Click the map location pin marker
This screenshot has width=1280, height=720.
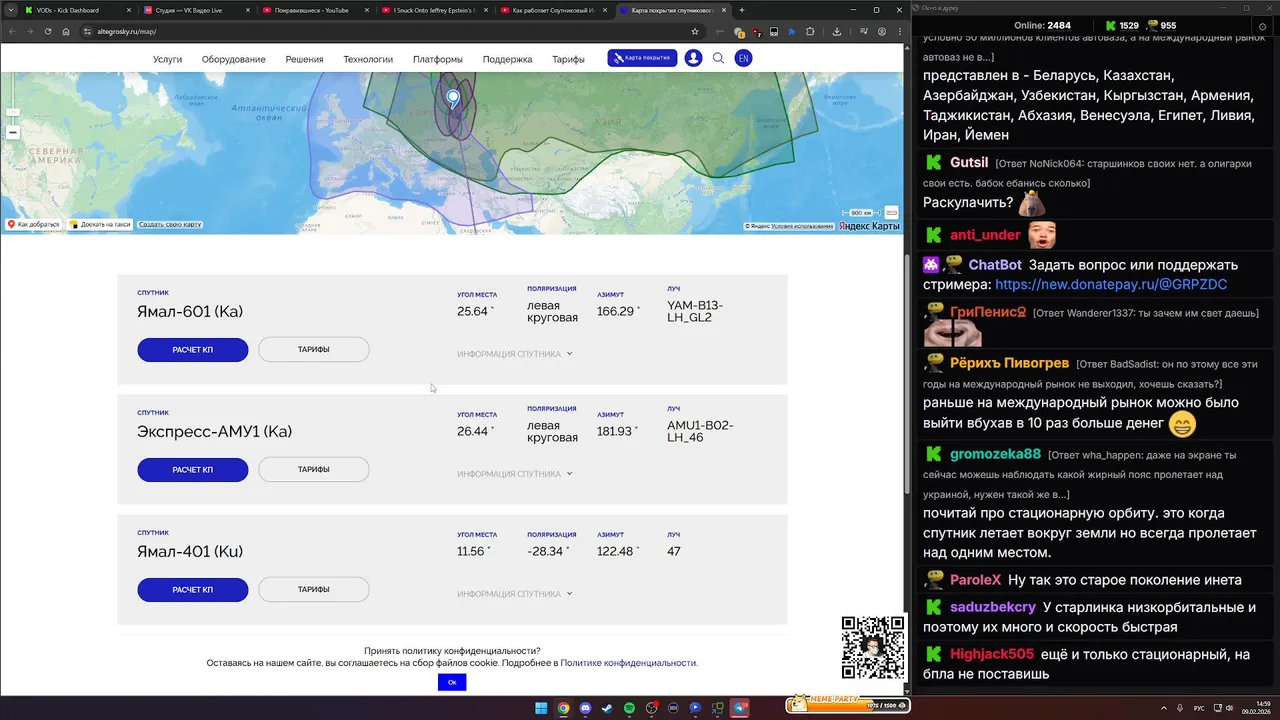[453, 98]
